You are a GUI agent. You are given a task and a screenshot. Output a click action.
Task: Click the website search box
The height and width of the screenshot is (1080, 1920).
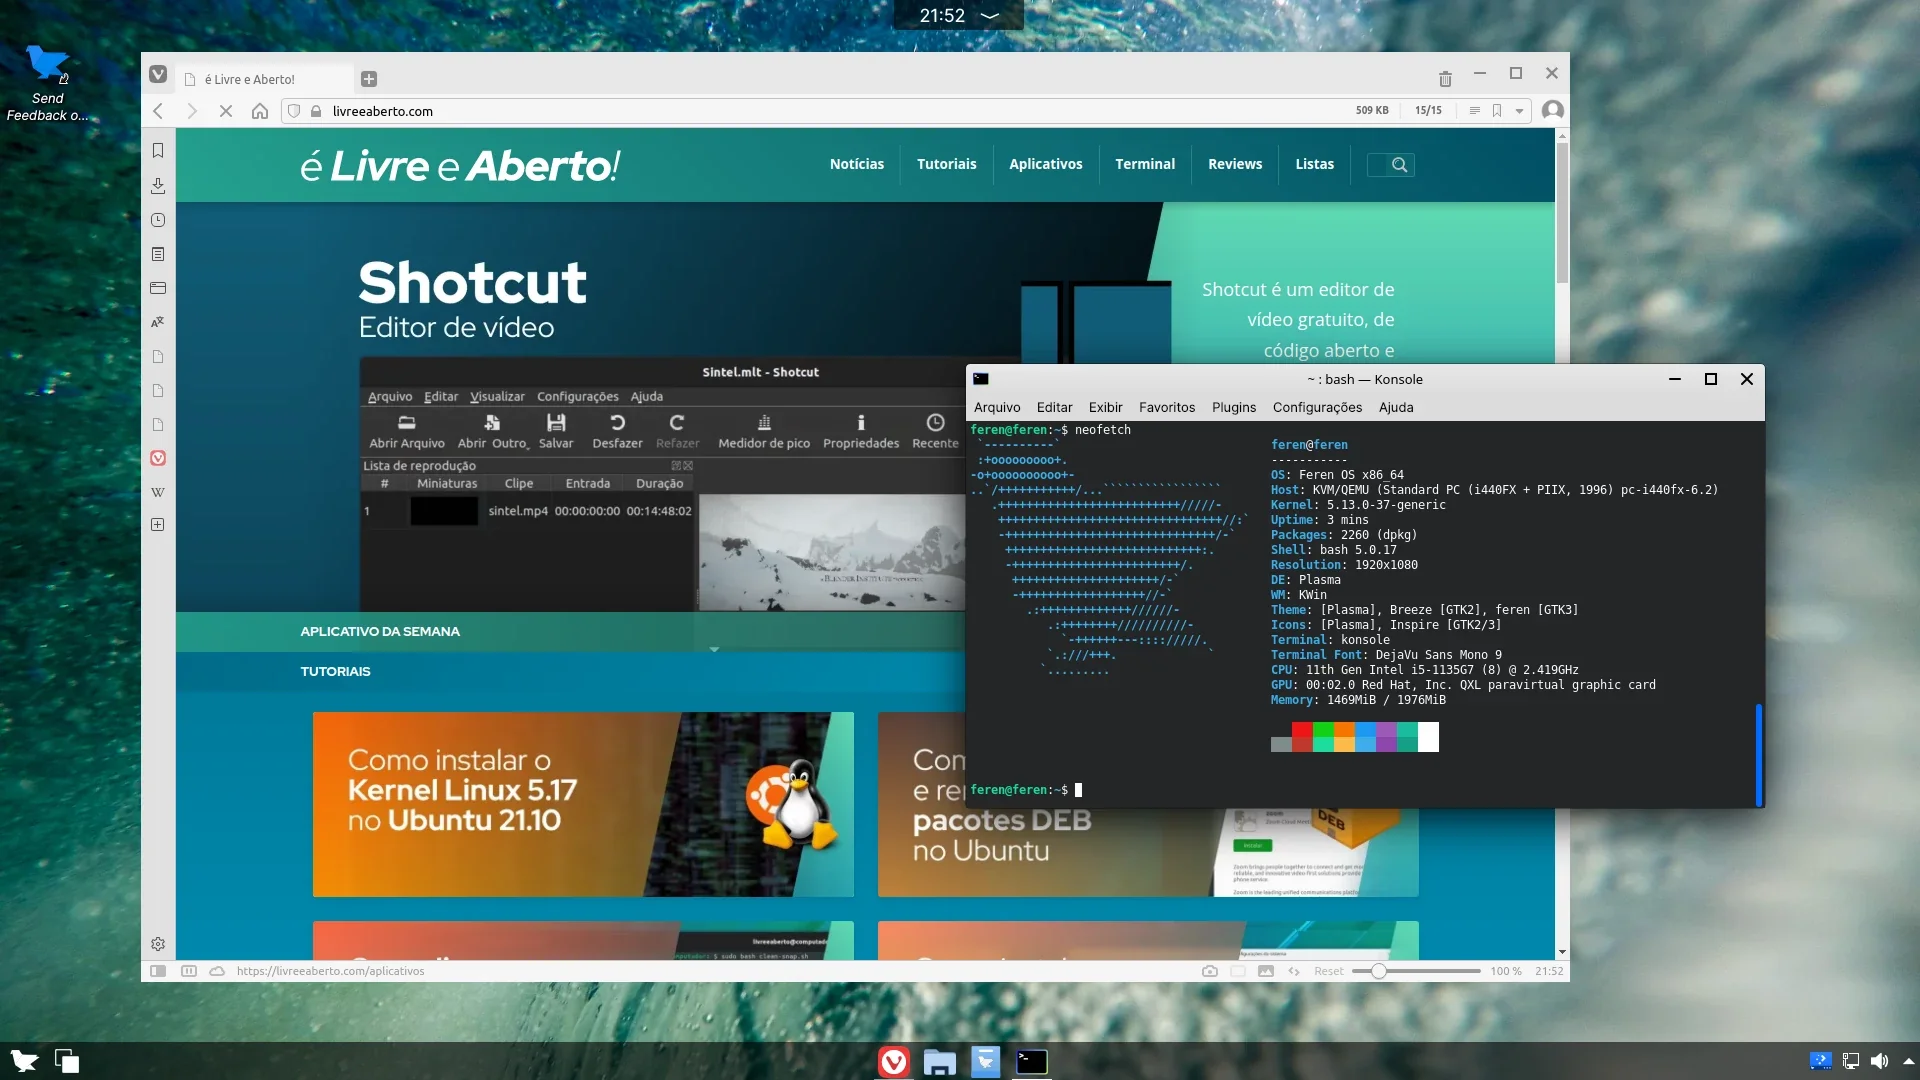(1391, 165)
